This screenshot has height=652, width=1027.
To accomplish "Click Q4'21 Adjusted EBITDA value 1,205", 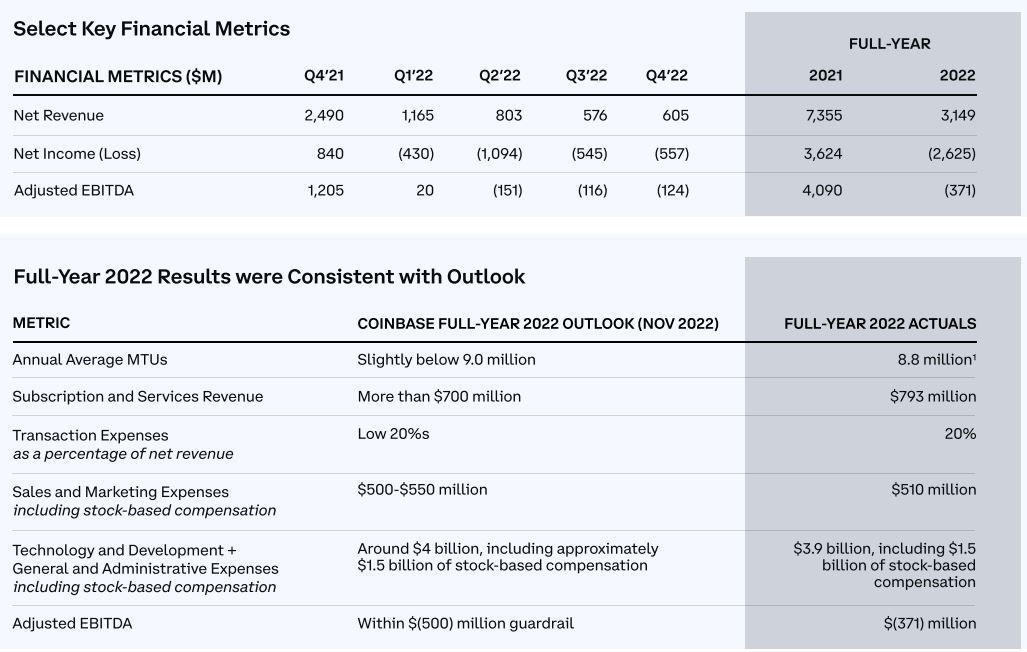I will [325, 191].
